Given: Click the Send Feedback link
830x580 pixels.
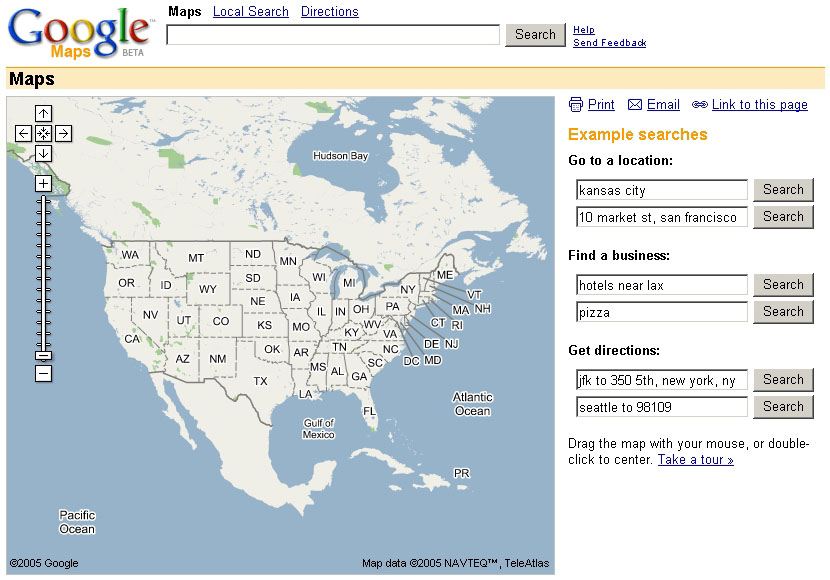Looking at the screenshot, I should [610, 43].
